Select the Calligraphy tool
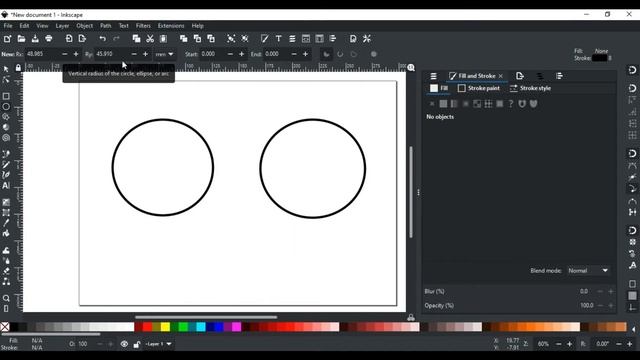 [x=6, y=175]
